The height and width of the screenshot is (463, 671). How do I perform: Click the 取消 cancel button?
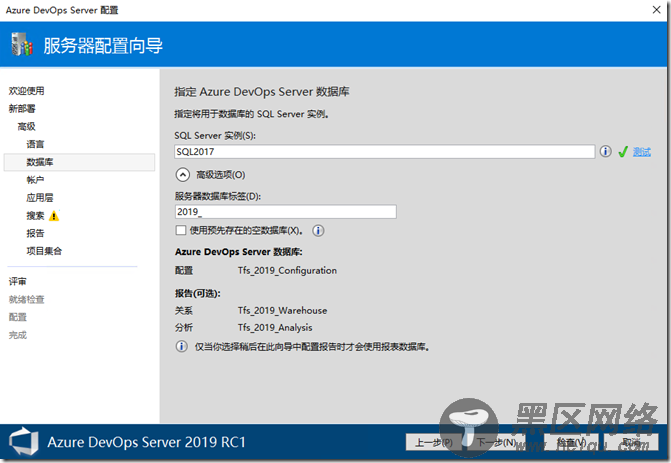coord(631,442)
